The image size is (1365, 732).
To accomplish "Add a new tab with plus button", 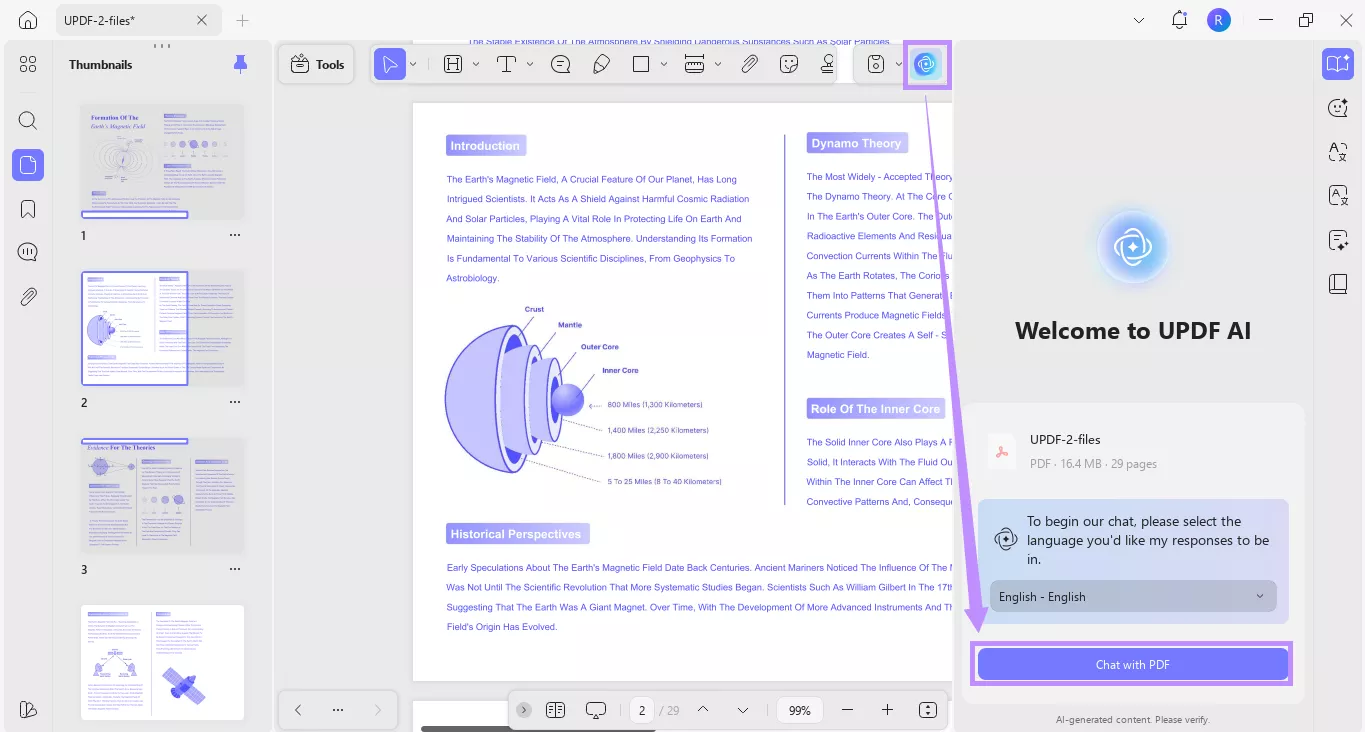I will [x=242, y=20].
